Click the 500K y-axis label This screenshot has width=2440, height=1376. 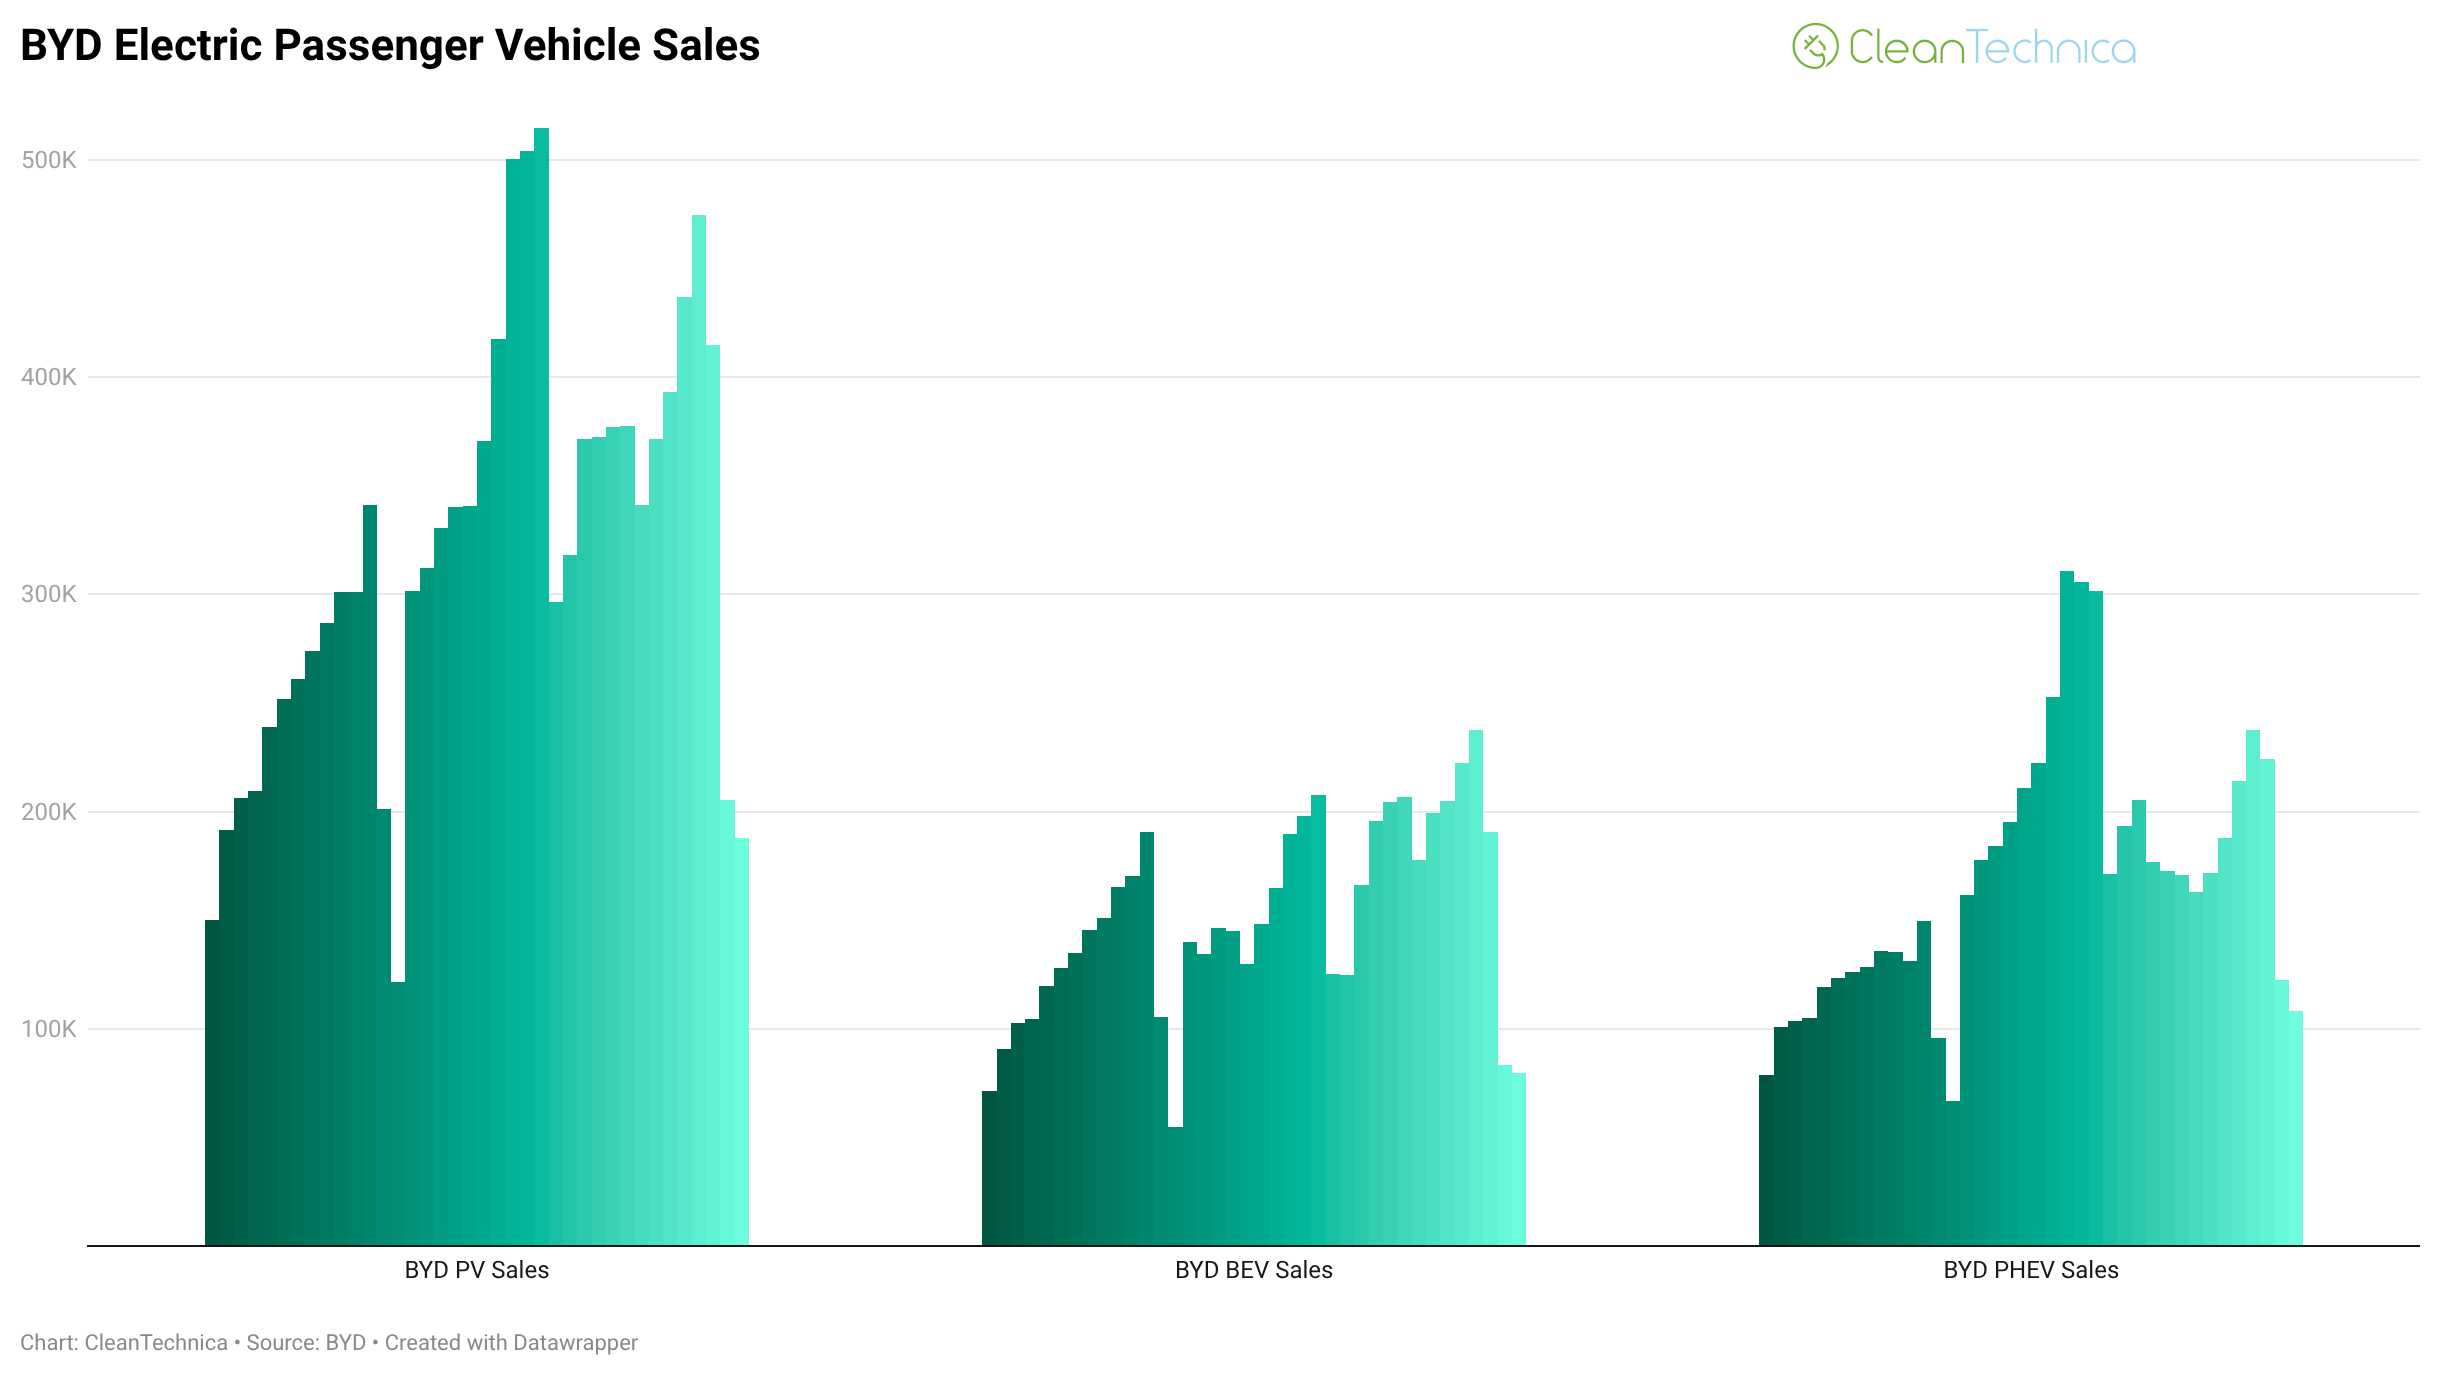pyautogui.click(x=49, y=160)
